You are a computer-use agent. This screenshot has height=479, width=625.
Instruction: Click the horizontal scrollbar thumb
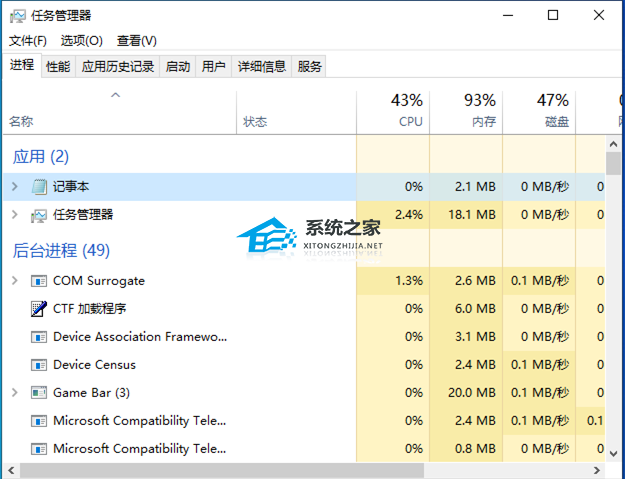pyautogui.click(x=222, y=471)
